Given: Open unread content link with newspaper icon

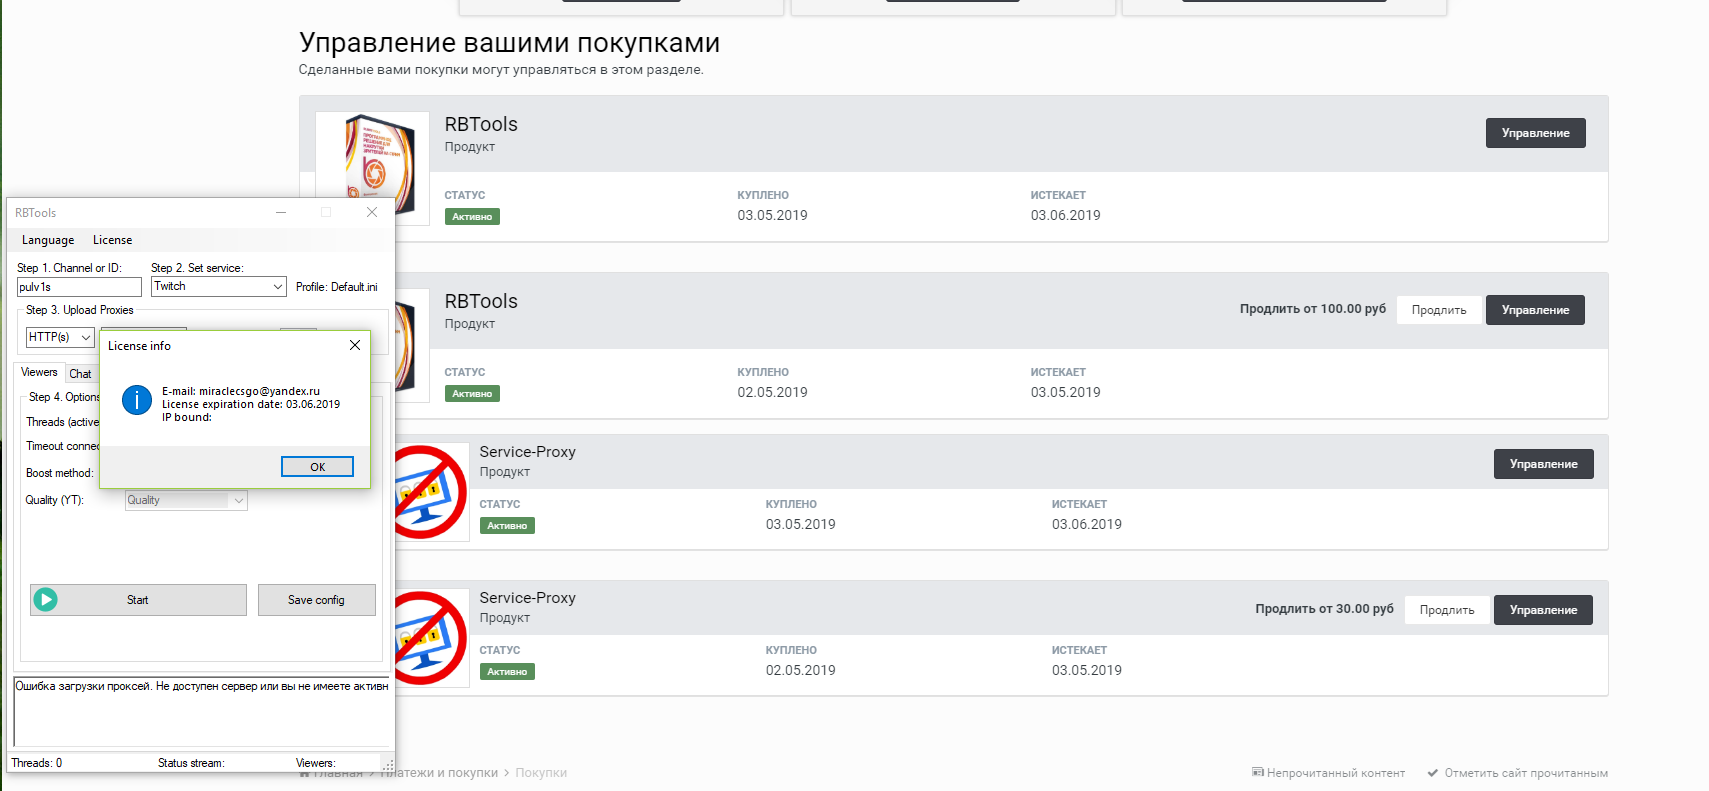Looking at the screenshot, I should (1328, 773).
